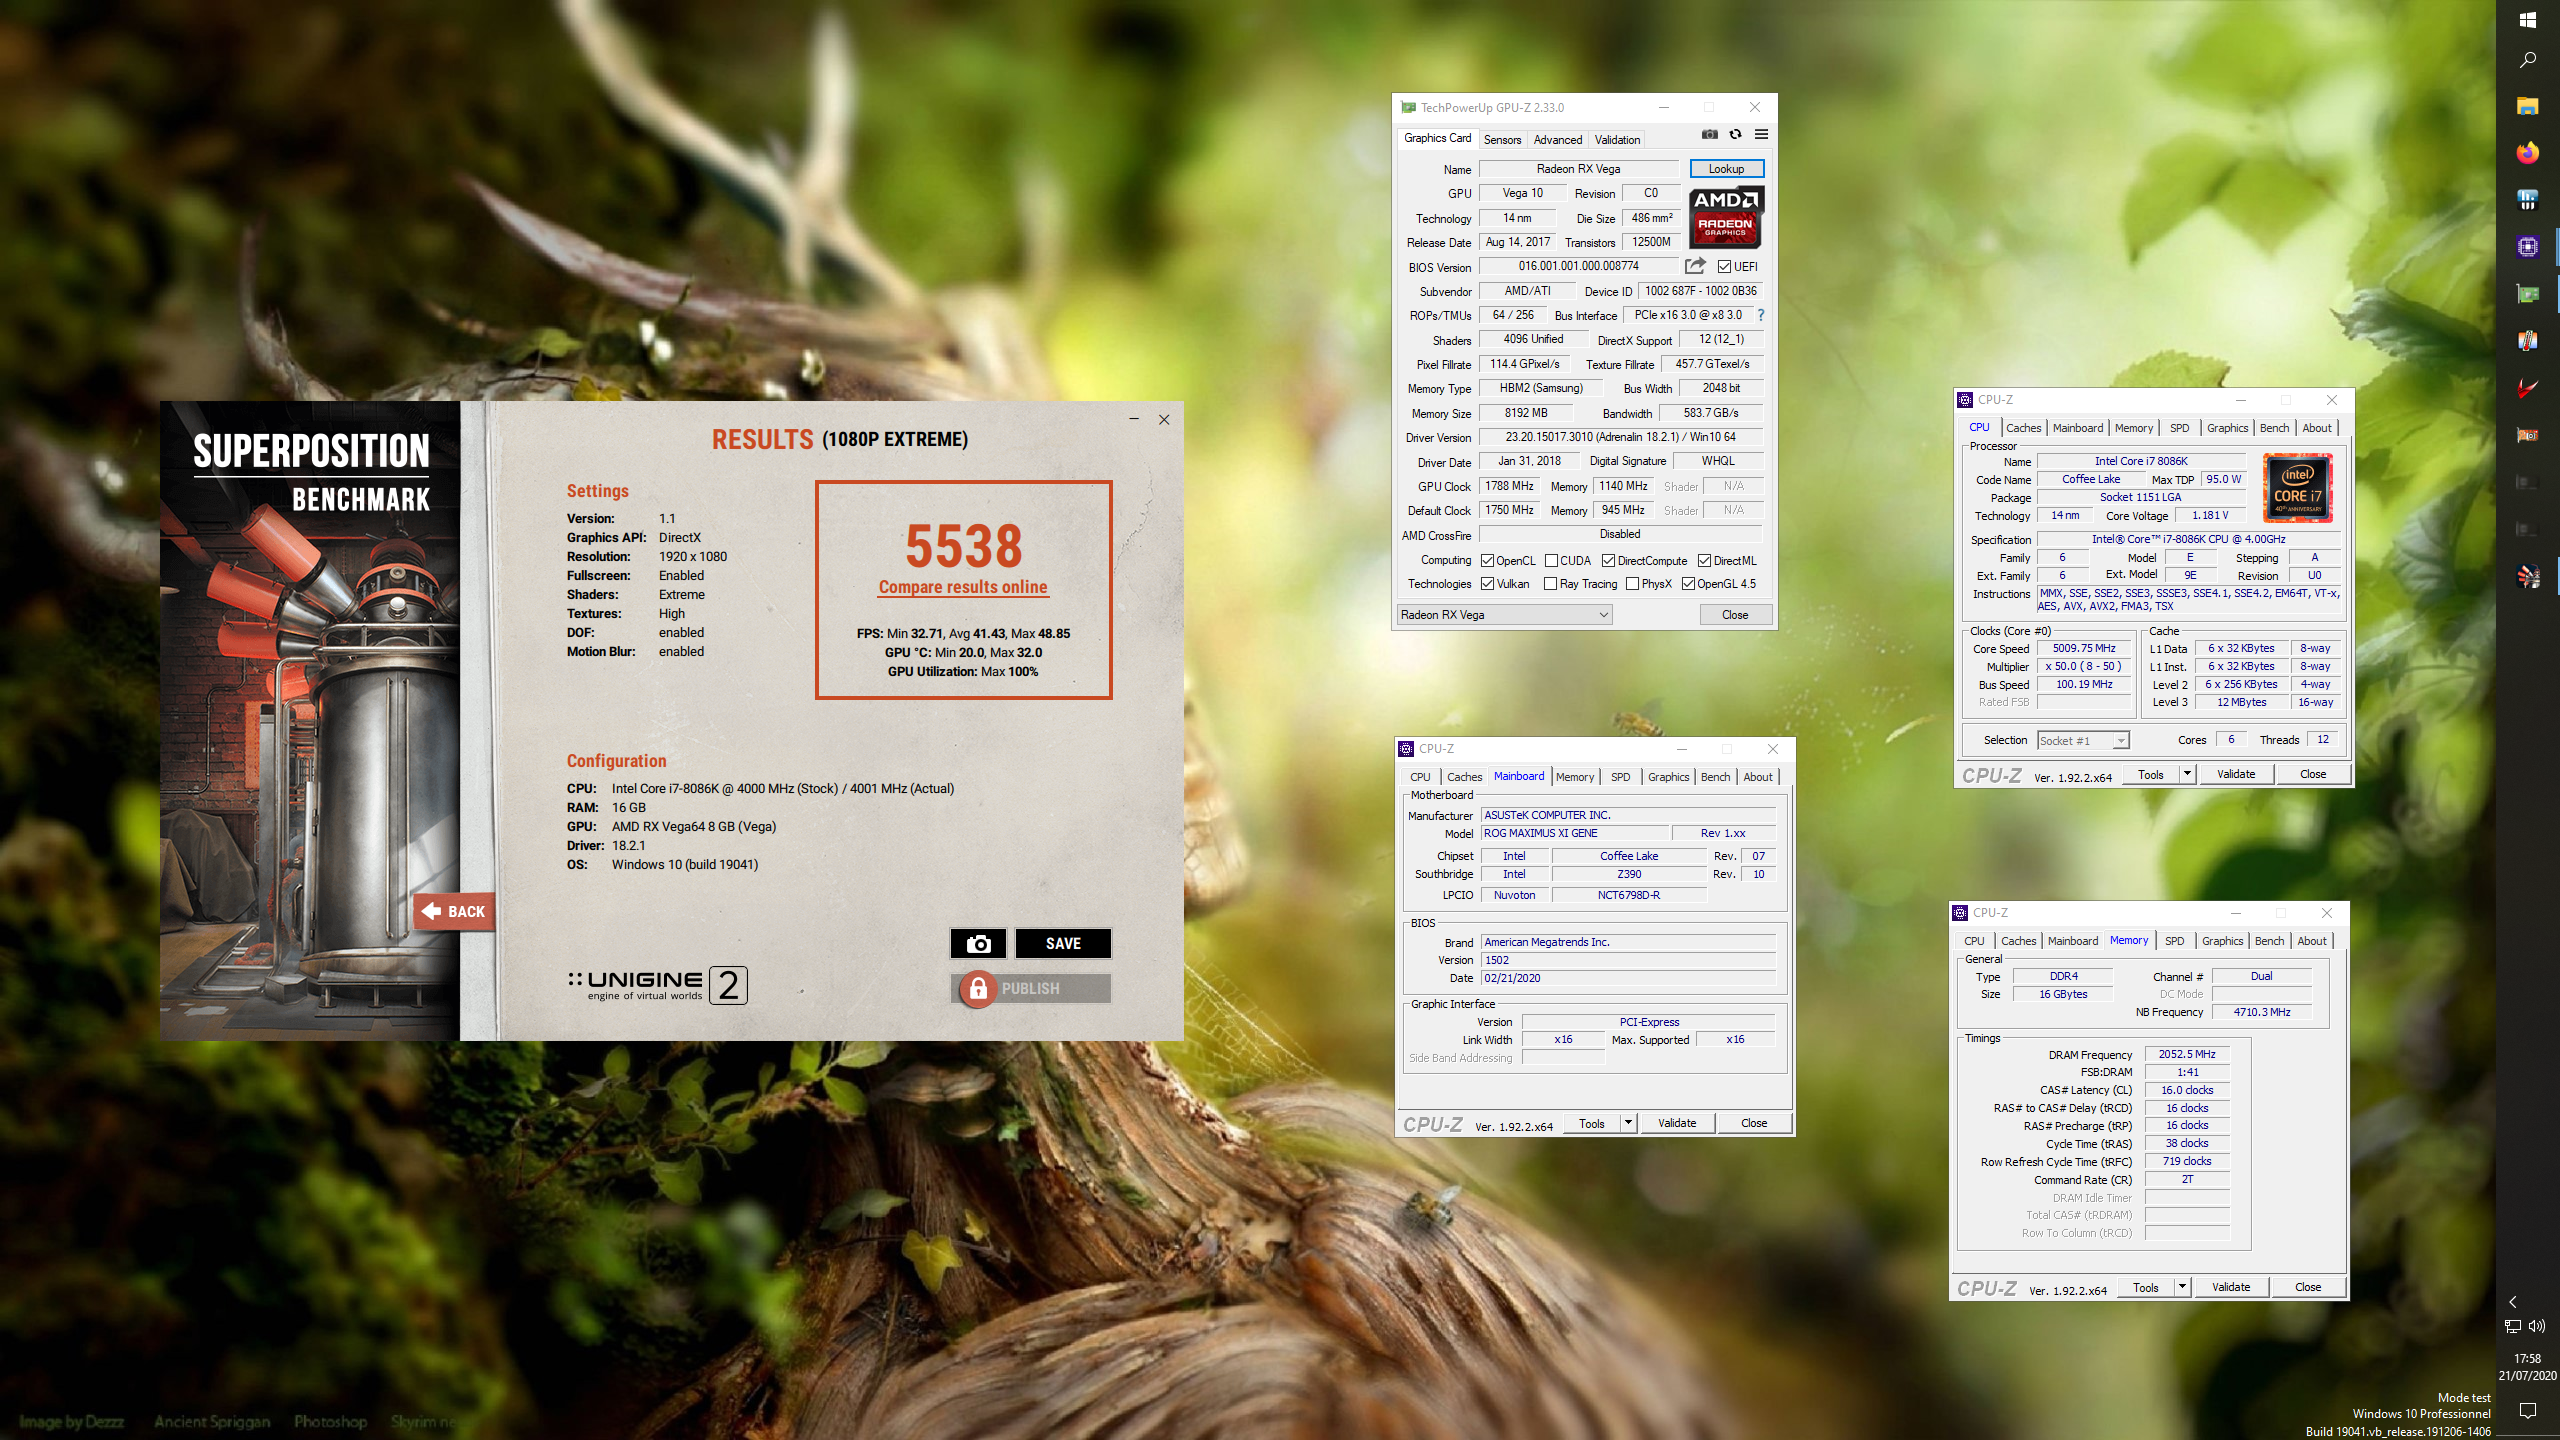This screenshot has height=1440, width=2560.
Task: Take a GPU-Z screenshot with the camera icon
Action: pyautogui.click(x=1710, y=135)
